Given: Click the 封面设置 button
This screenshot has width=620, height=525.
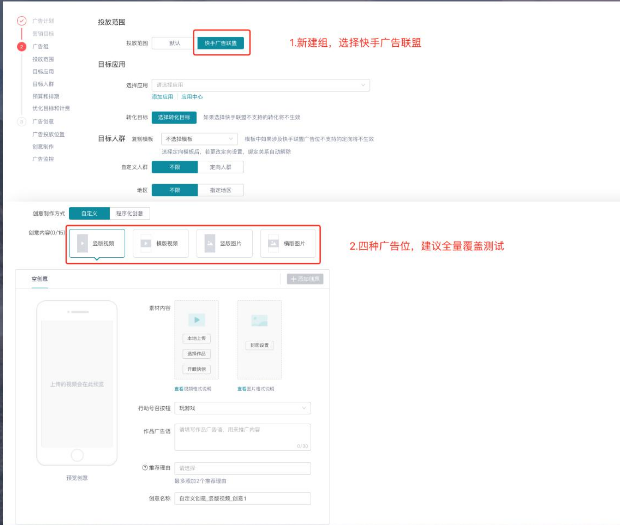Looking at the screenshot, I should pyautogui.click(x=259, y=344).
